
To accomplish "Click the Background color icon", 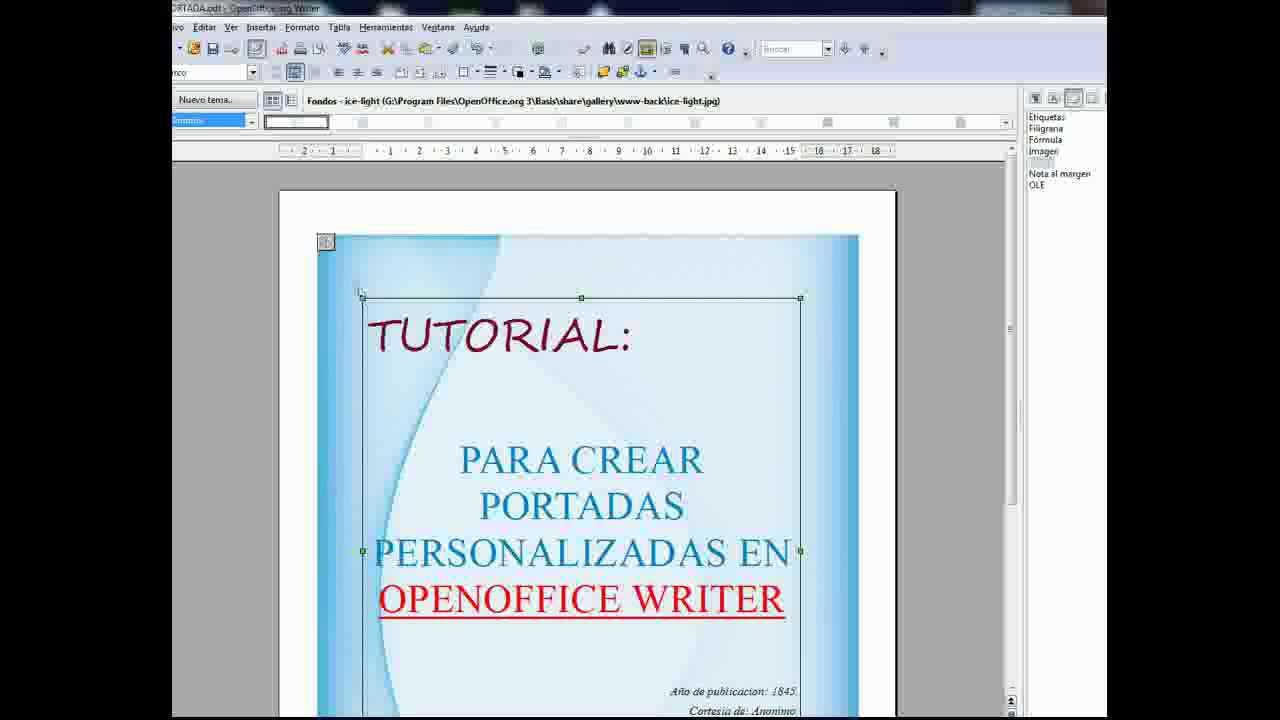I will (x=545, y=72).
